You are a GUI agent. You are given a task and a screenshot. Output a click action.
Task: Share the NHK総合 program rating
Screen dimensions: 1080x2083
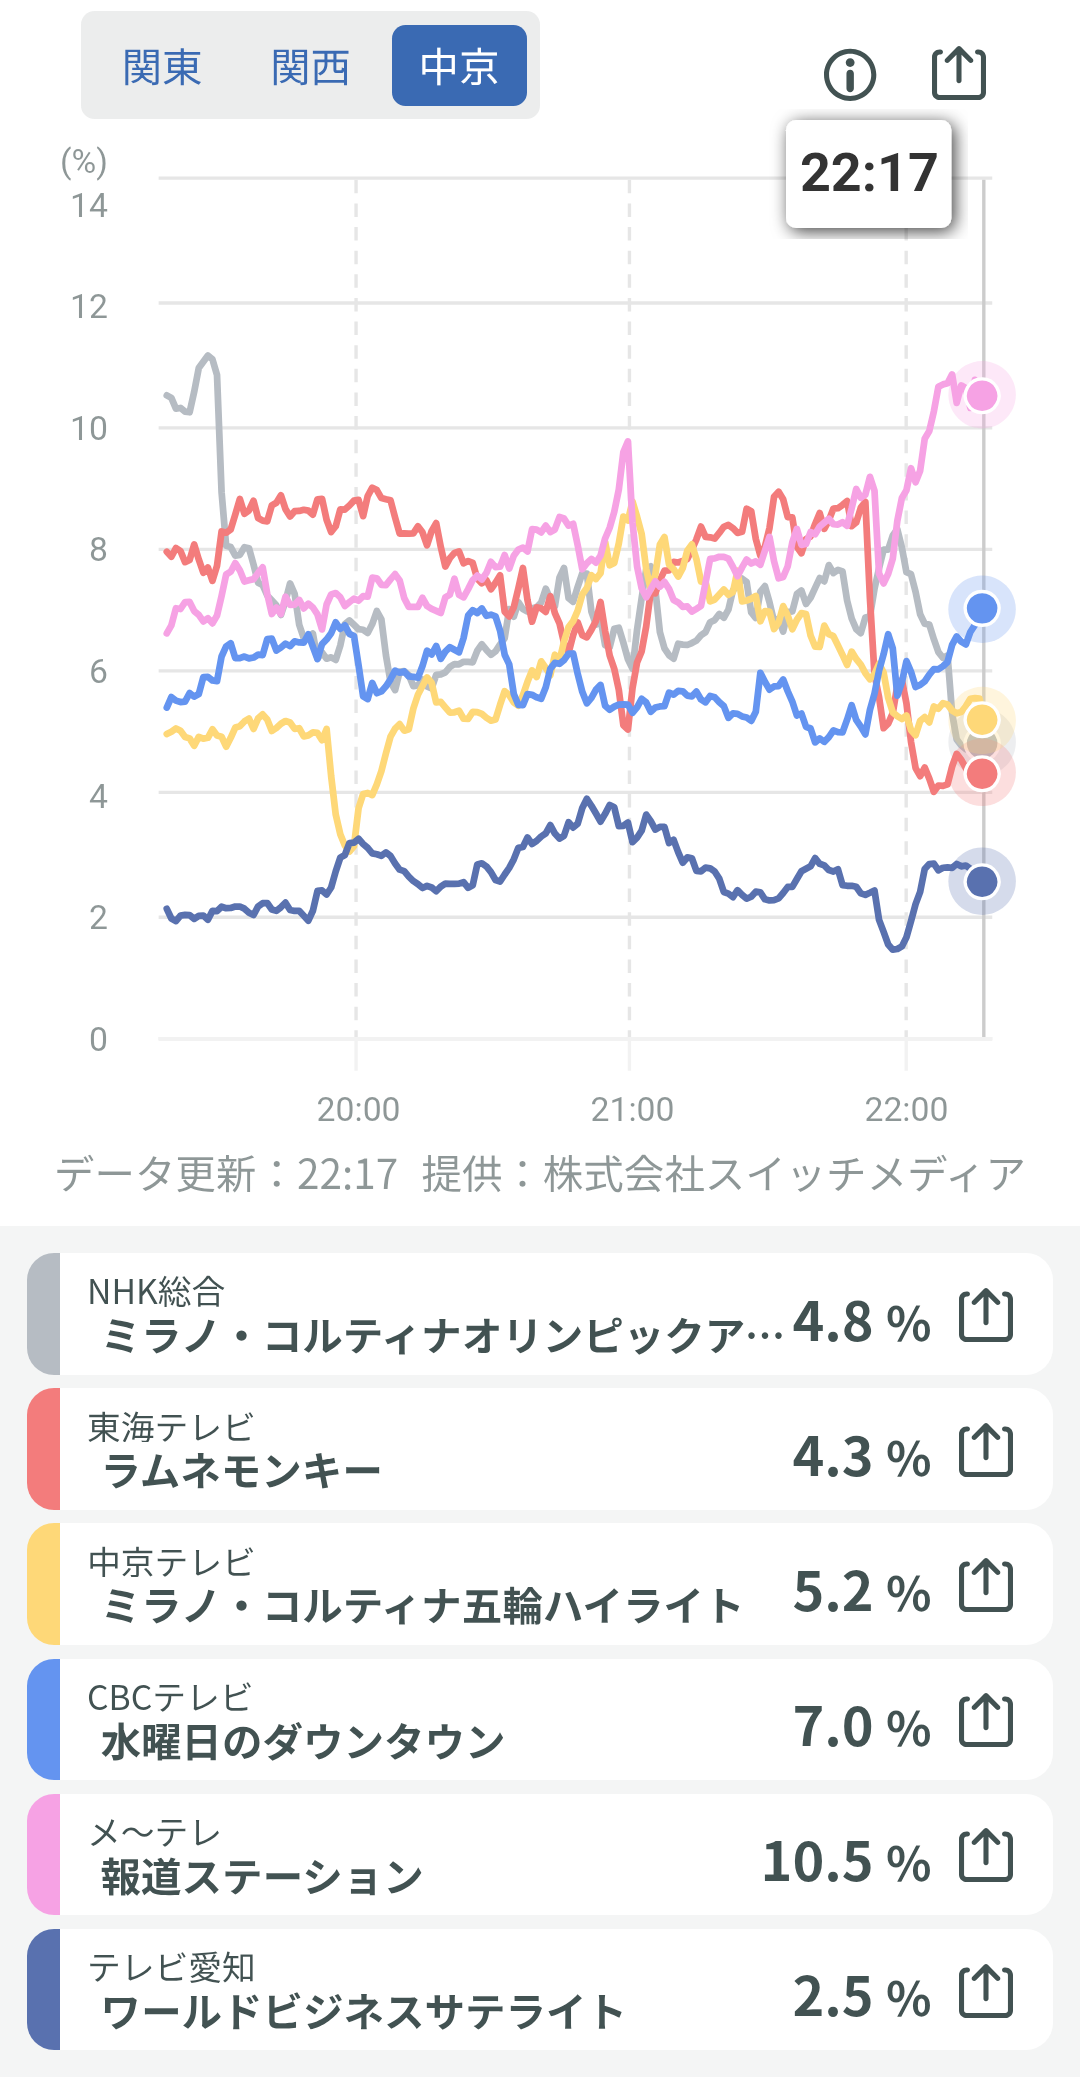[x=986, y=1315]
